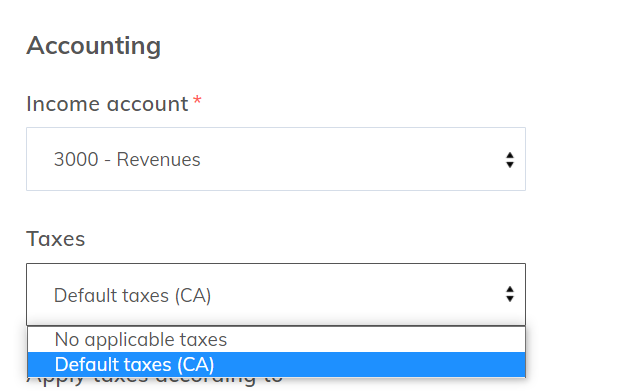
Task: Select highlighted "Default taxes (CA)" list option
Action: (276, 364)
